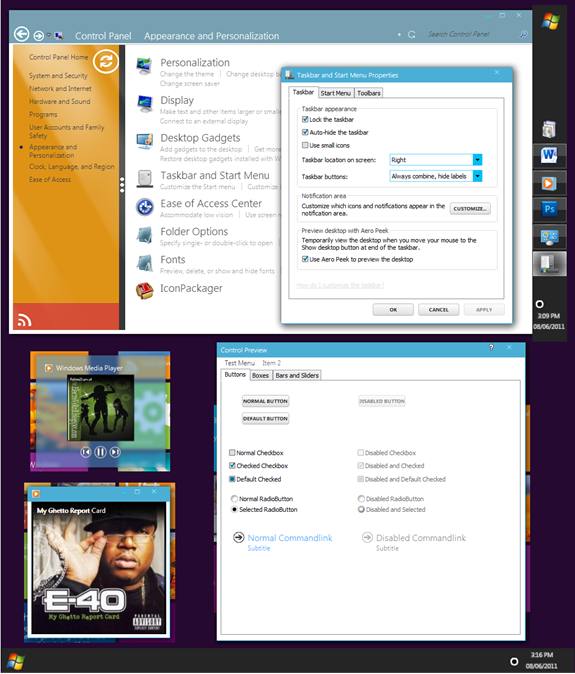
Task: Switch to the Start Menu tab
Action: [x=336, y=93]
